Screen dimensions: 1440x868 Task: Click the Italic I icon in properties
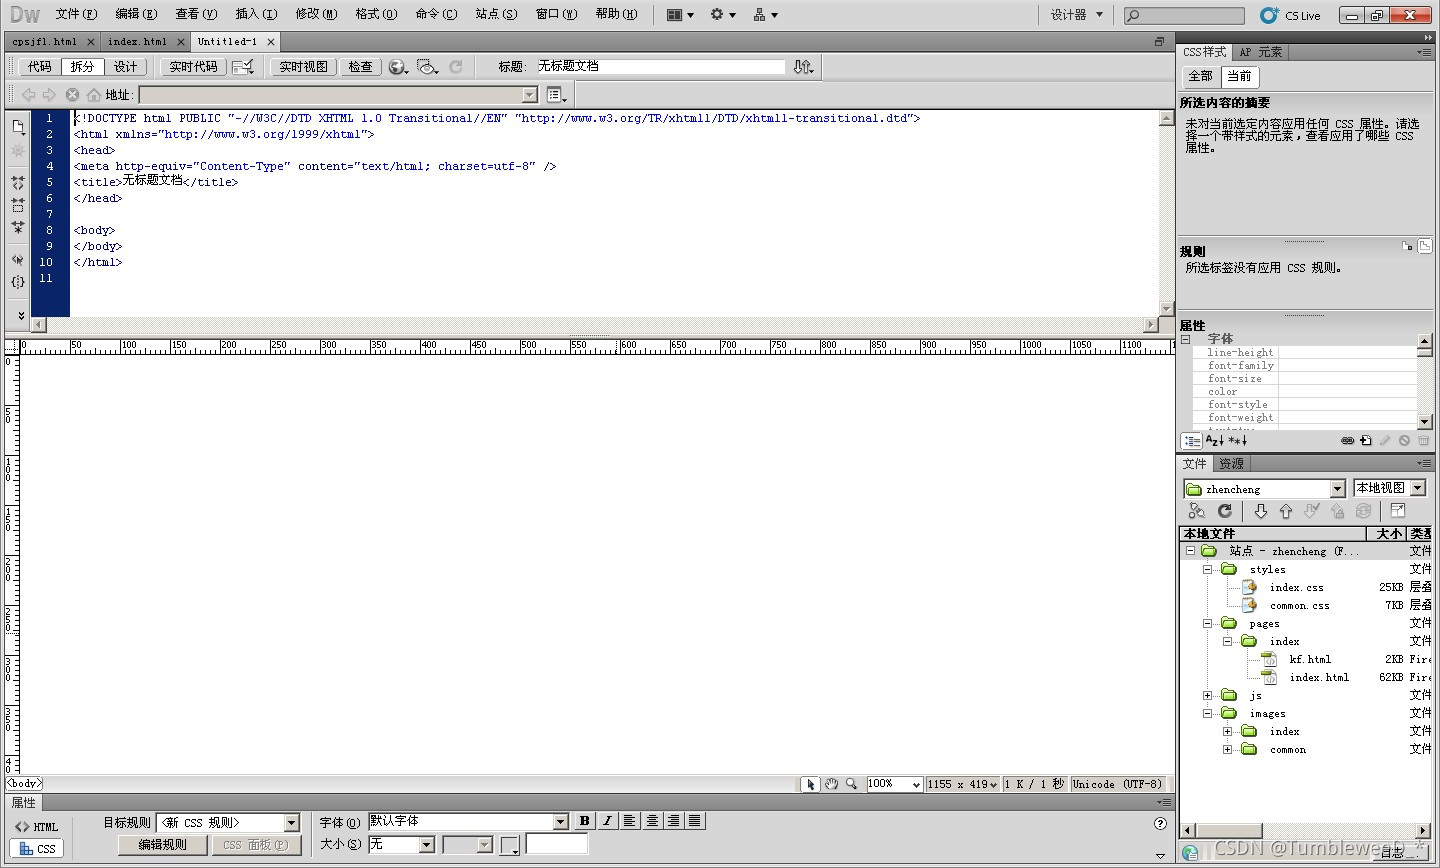607,821
